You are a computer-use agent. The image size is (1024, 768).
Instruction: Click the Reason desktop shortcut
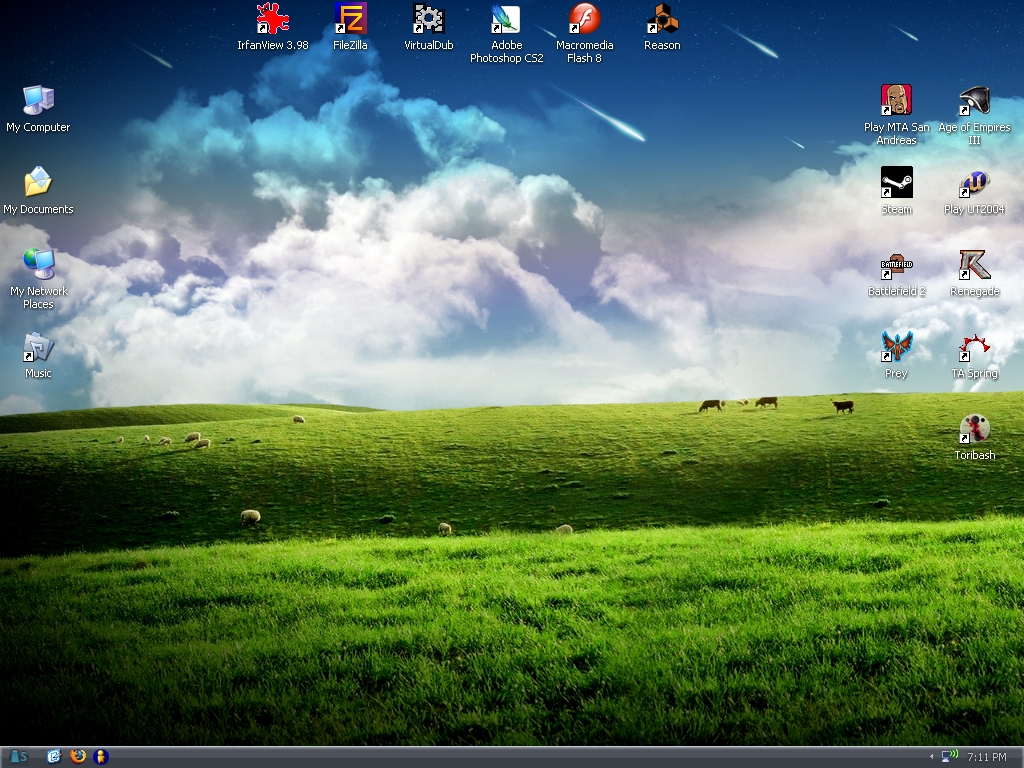point(662,19)
